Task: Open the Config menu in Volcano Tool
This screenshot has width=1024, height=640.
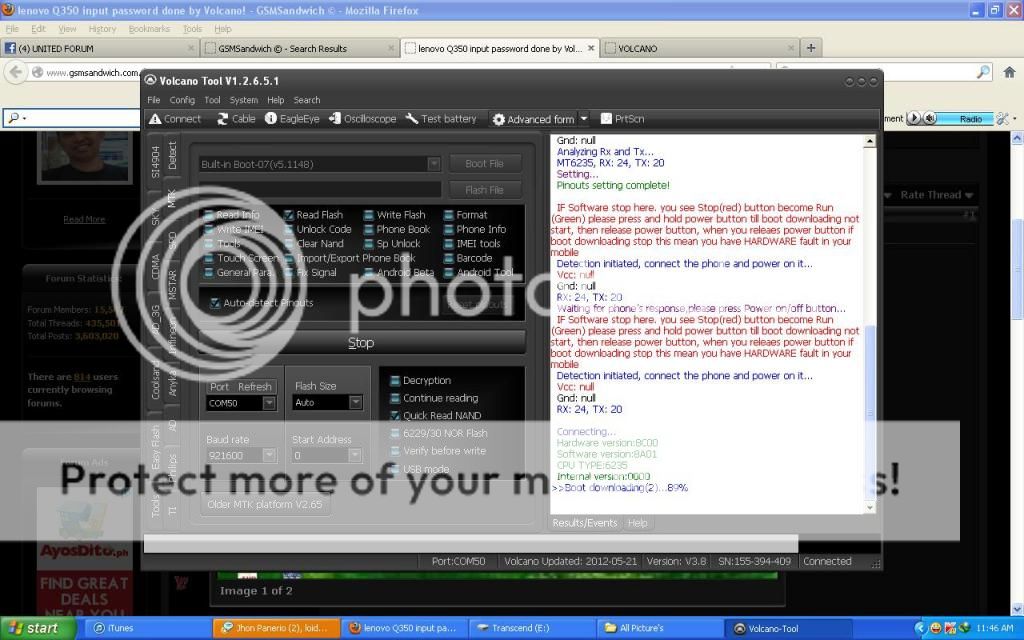Action: point(182,100)
